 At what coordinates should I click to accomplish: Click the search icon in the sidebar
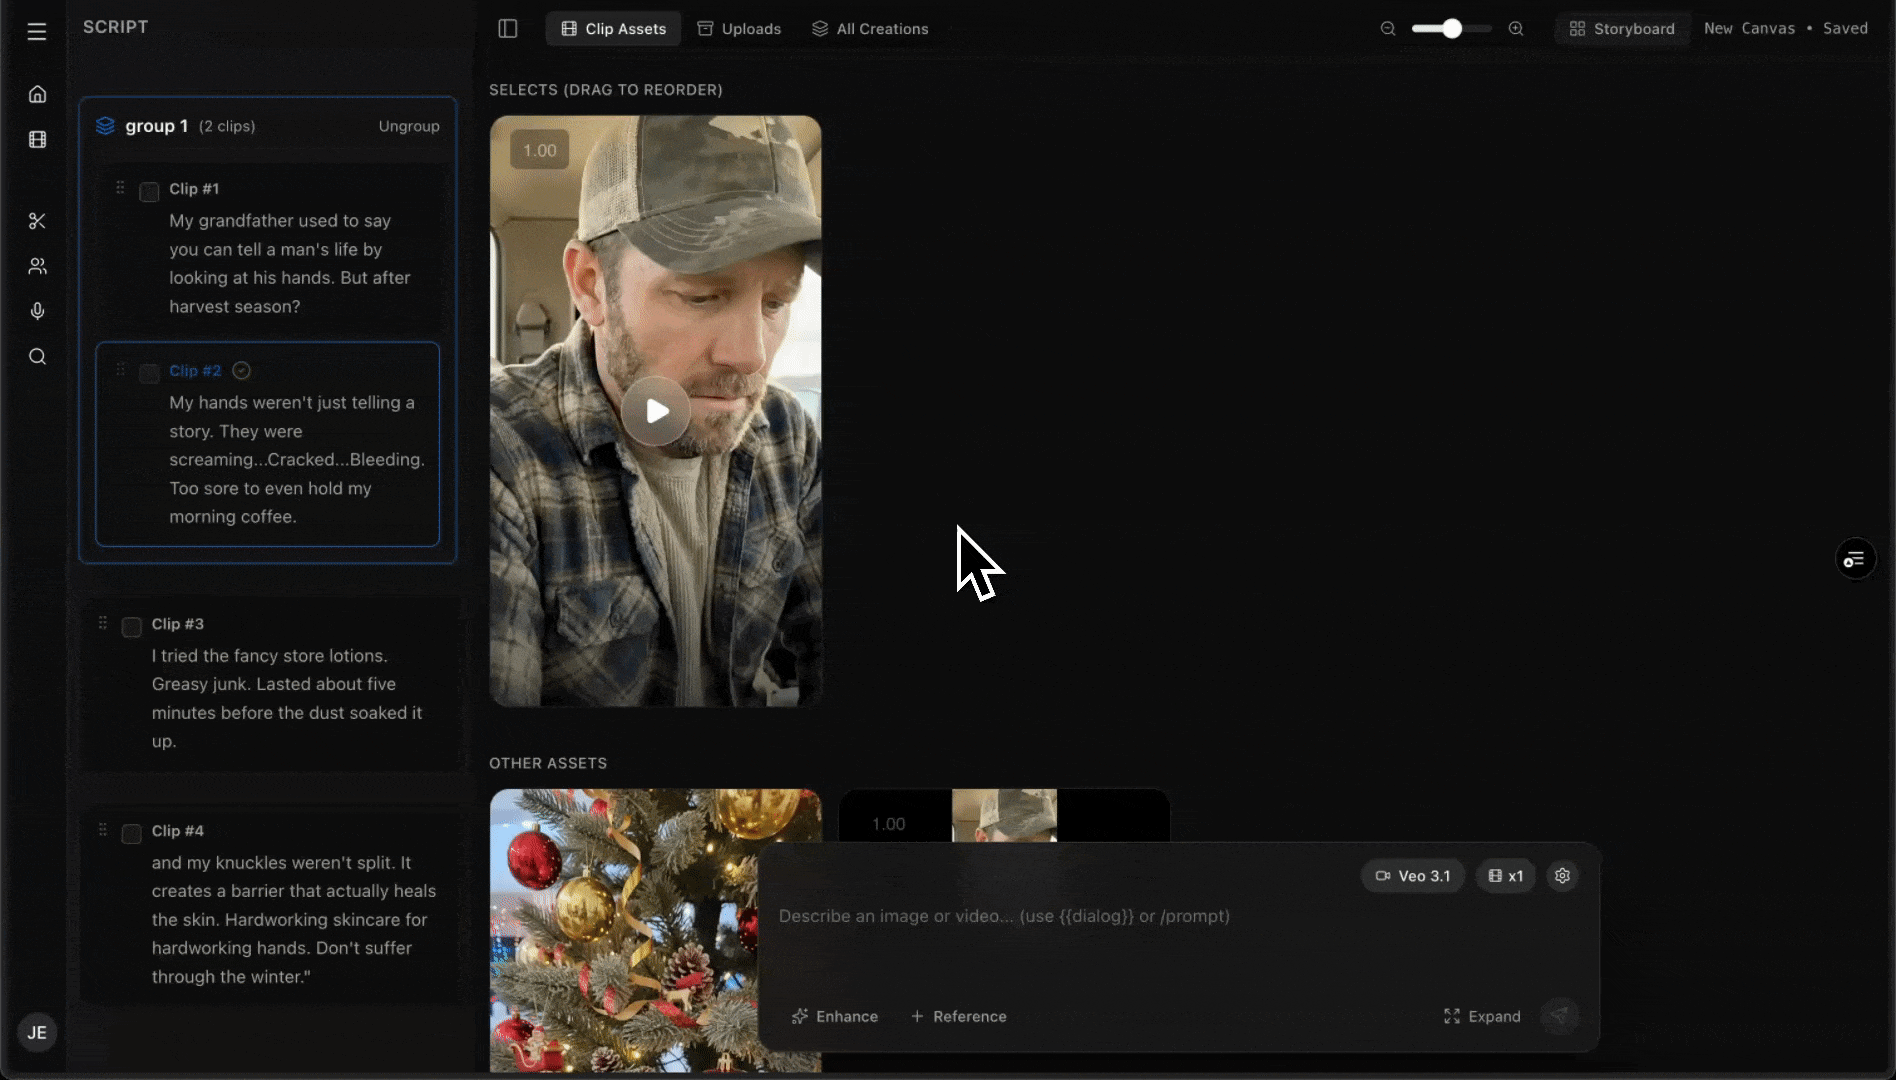[x=37, y=357]
